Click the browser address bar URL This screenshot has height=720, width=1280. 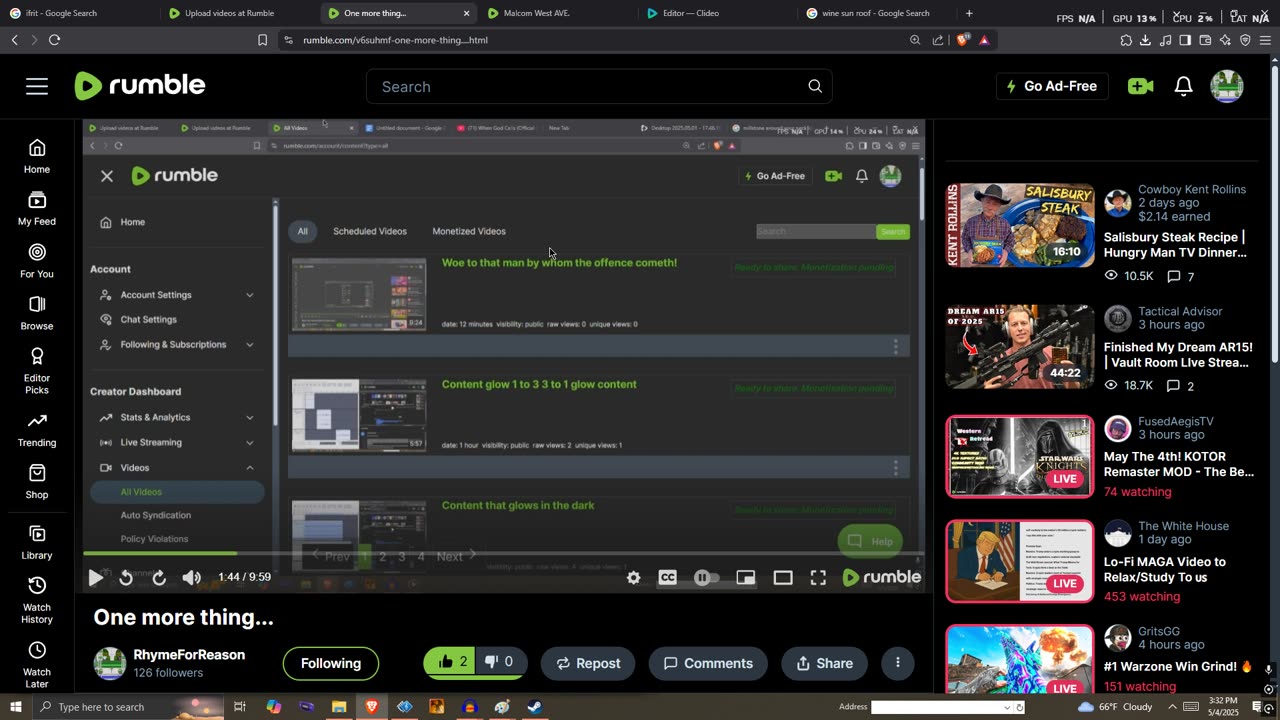[395, 40]
